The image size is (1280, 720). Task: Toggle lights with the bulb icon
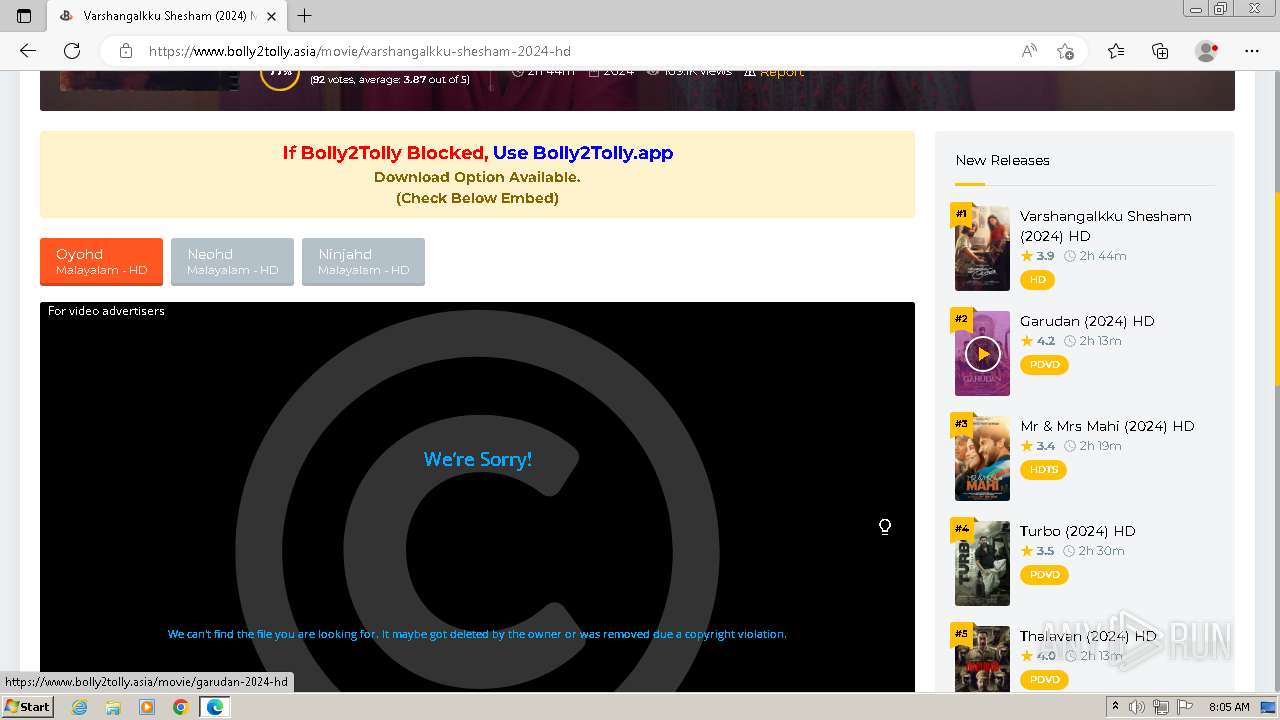pos(885,527)
